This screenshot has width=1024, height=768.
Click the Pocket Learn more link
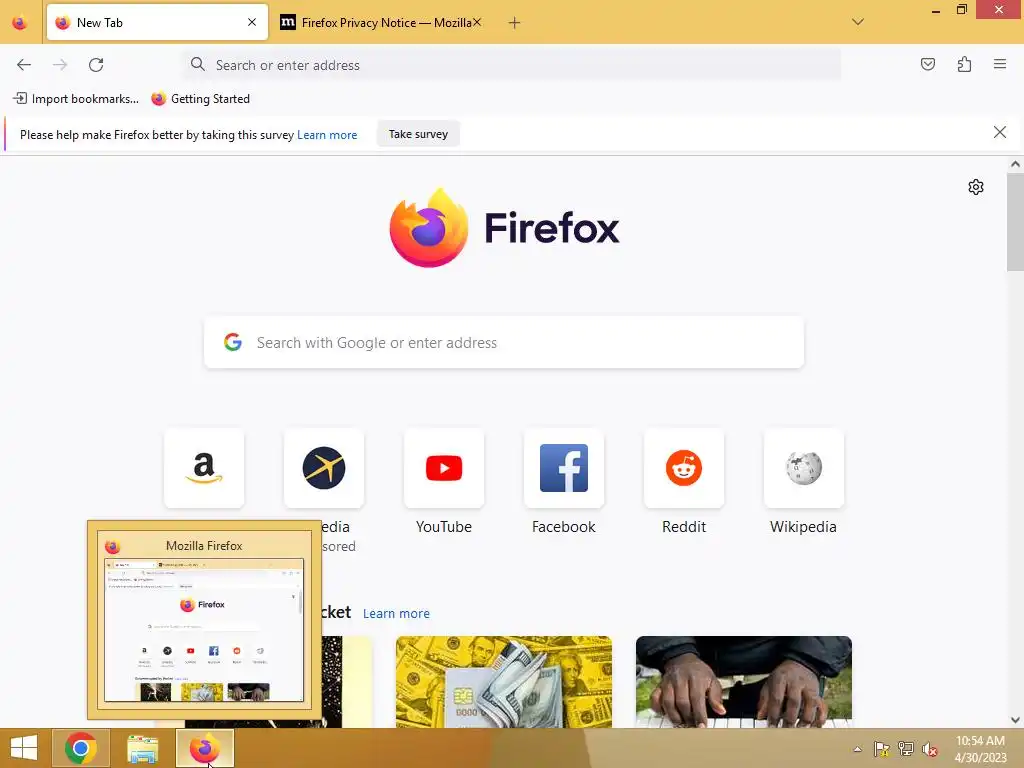[x=396, y=614]
